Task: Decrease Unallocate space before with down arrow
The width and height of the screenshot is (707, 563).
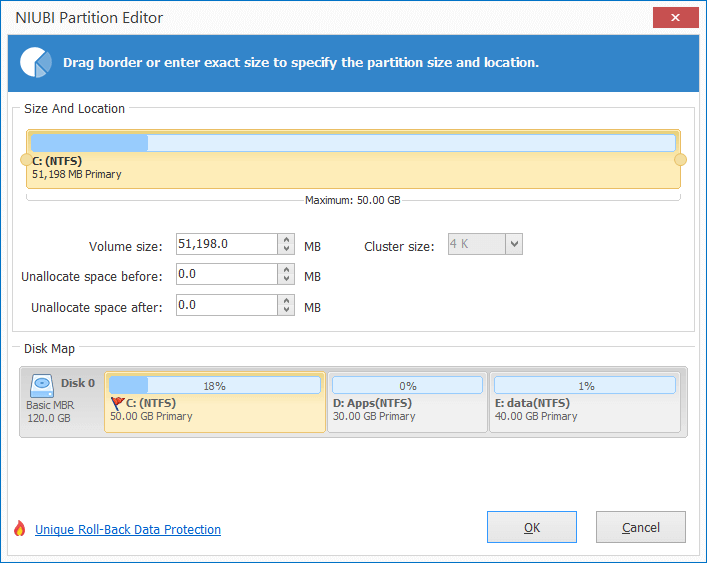Action: (286, 279)
